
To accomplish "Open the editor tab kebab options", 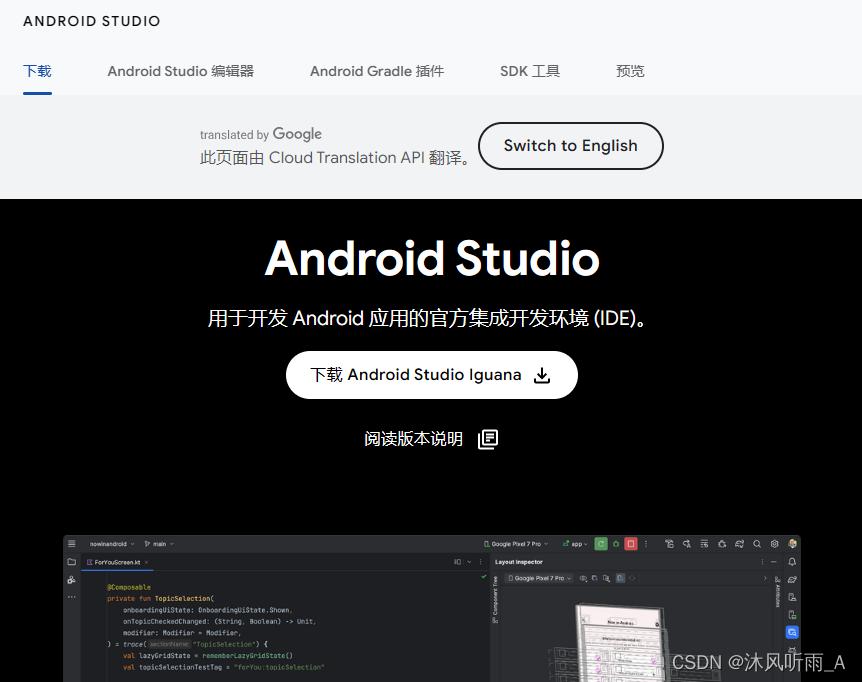I will [480, 562].
